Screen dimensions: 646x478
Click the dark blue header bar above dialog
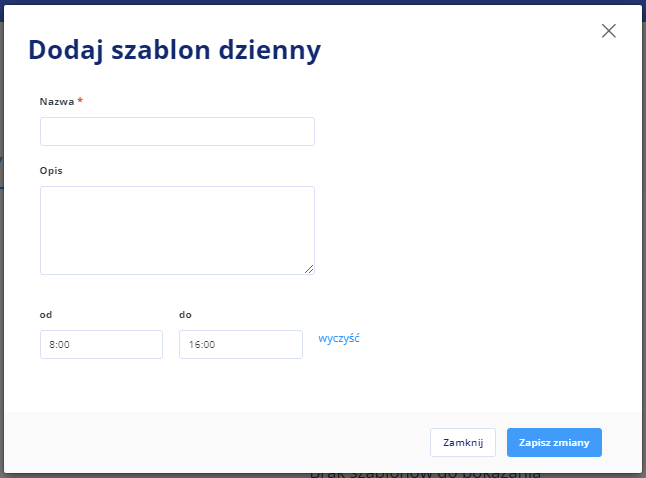click(323, 2)
